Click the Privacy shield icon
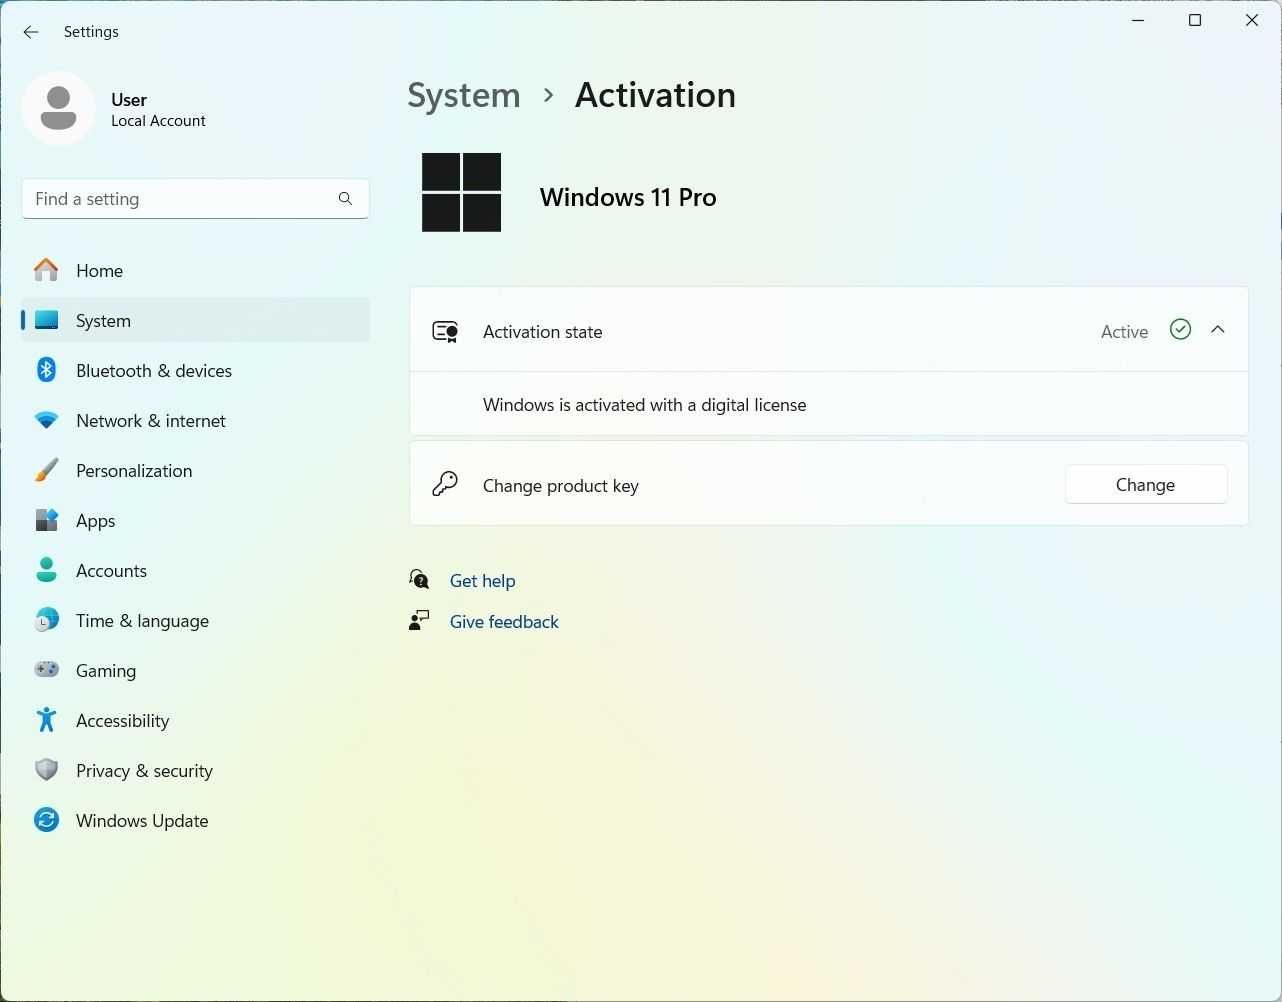The height and width of the screenshot is (1002, 1282). [46, 770]
